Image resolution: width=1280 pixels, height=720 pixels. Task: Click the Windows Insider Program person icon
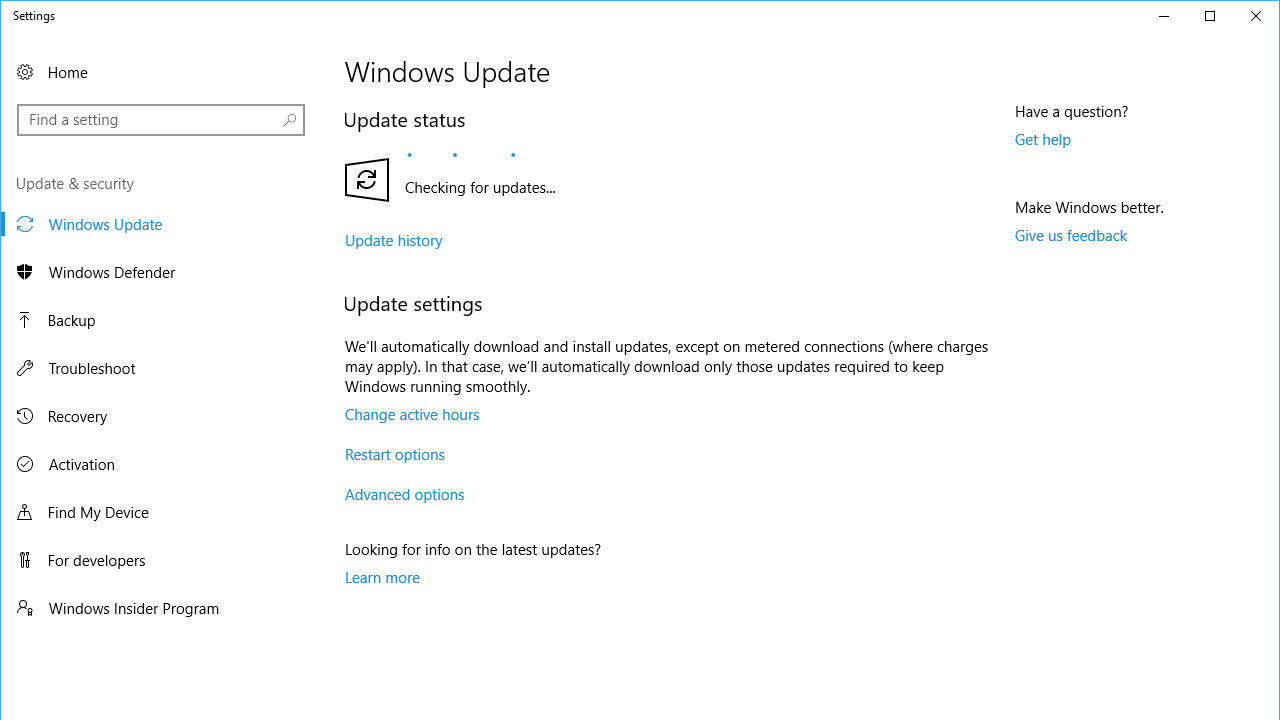[x=25, y=608]
